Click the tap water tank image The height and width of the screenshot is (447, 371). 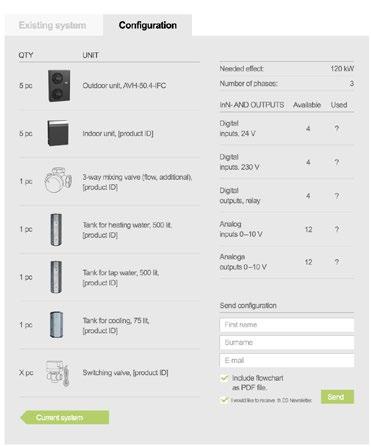(x=56, y=277)
